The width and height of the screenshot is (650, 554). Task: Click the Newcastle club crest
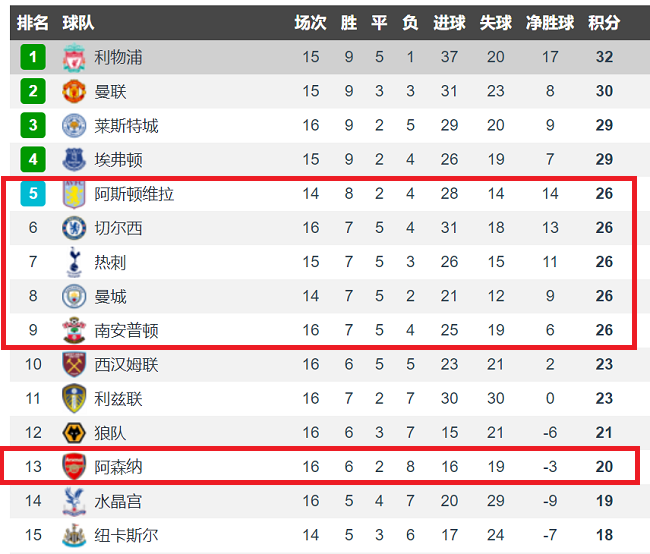point(74,535)
